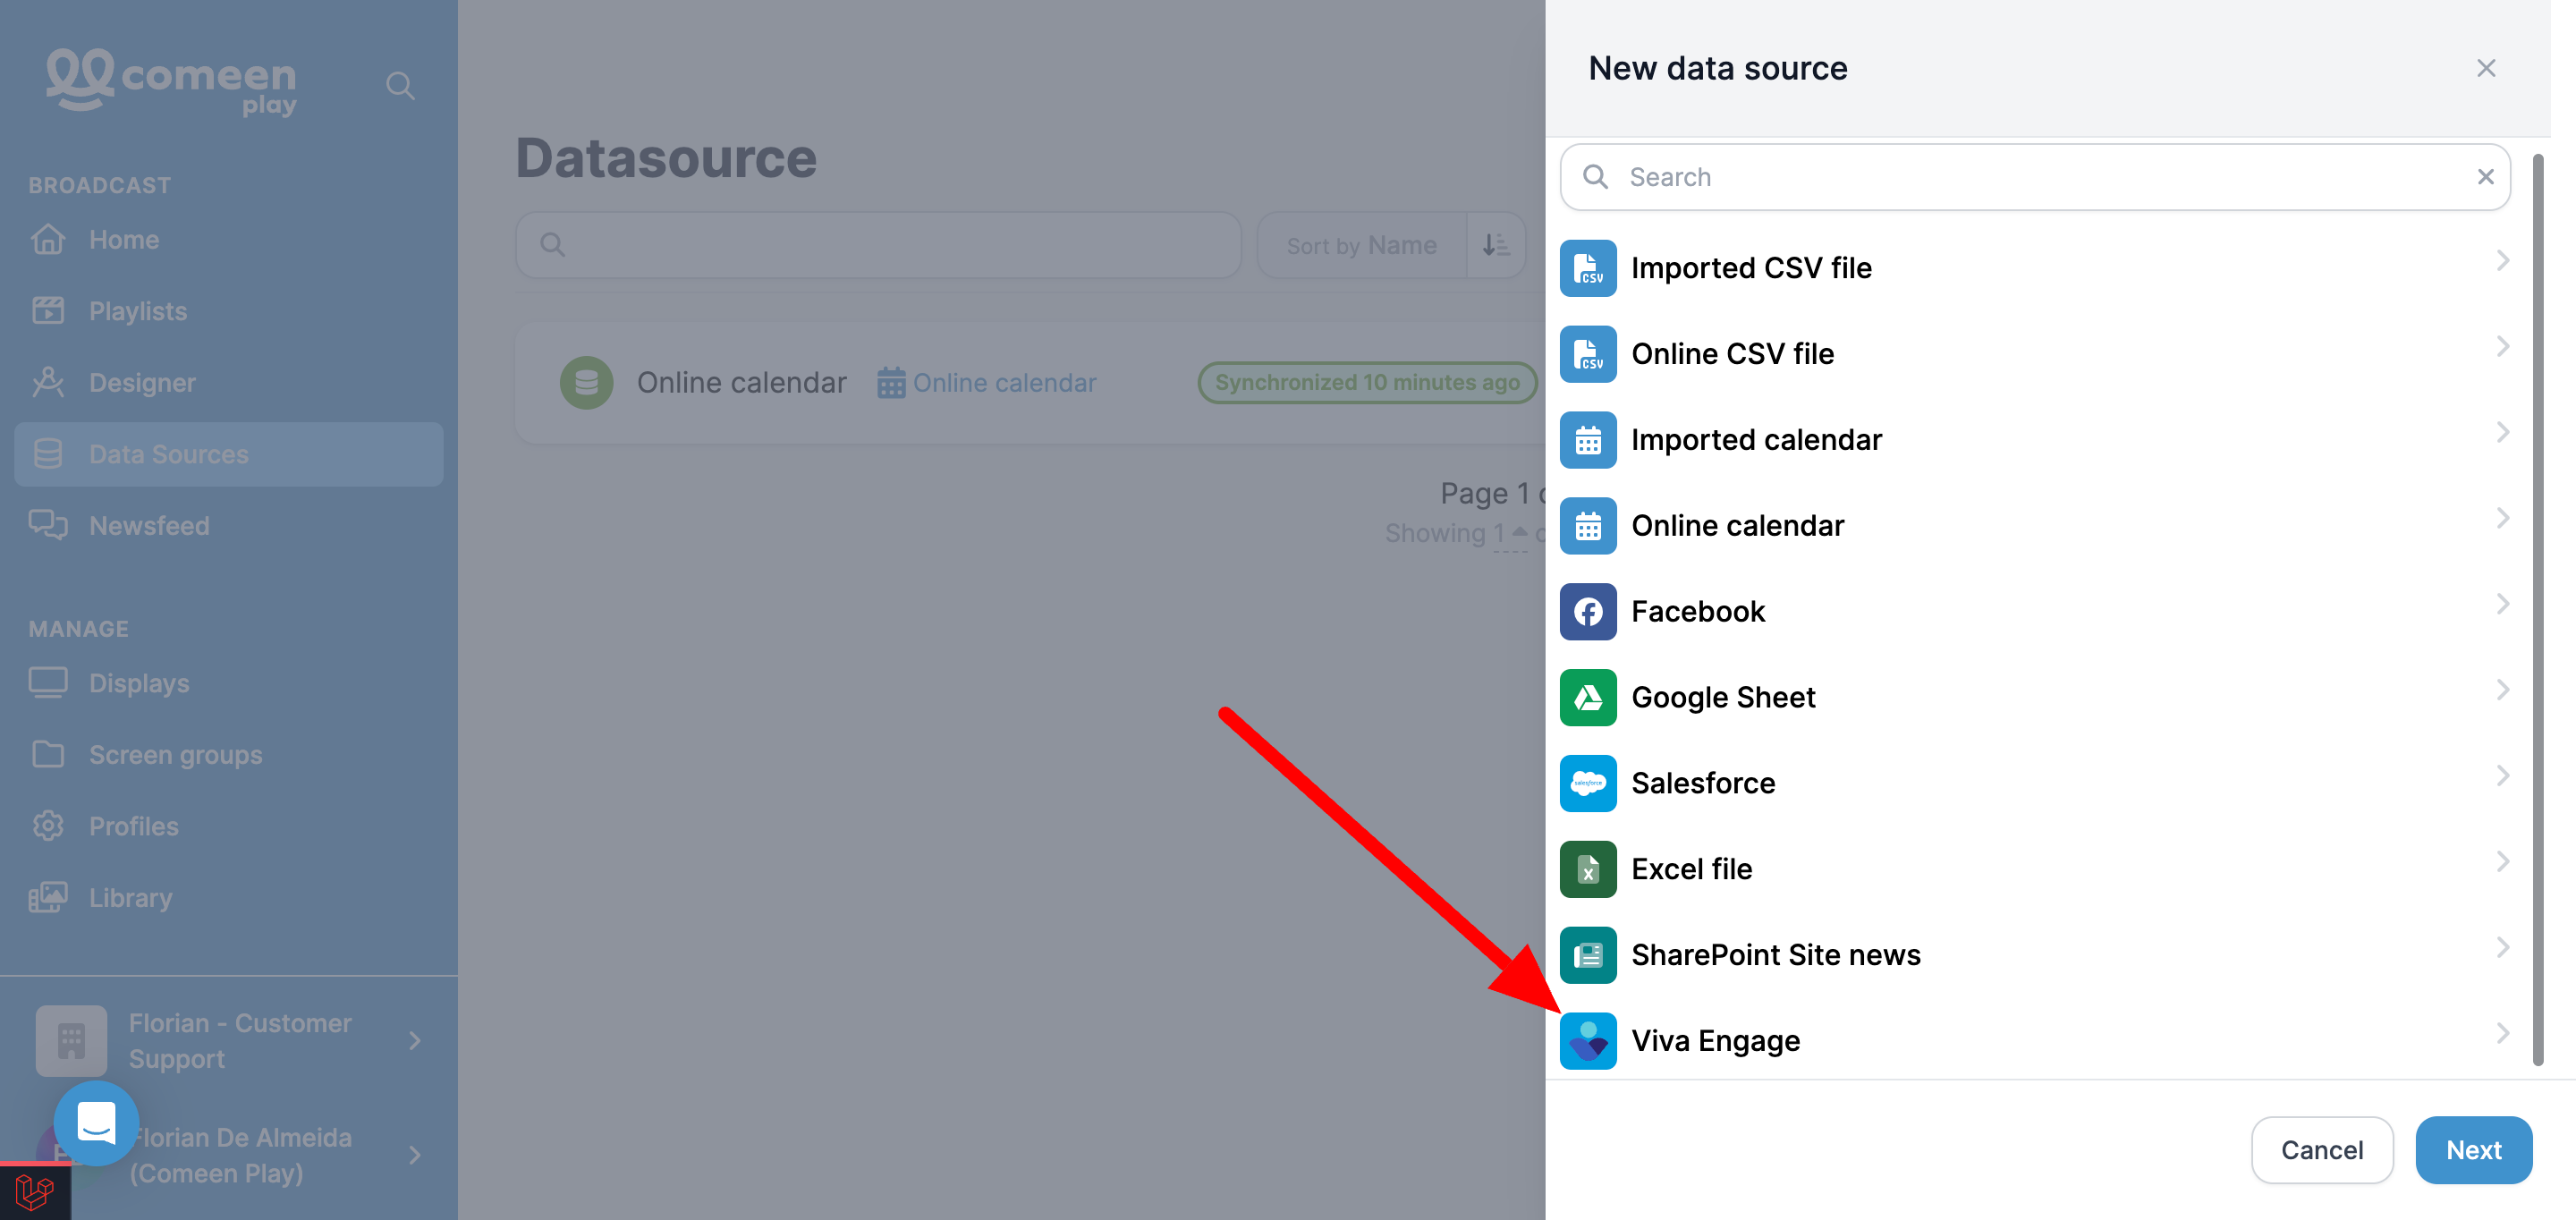Click the Home icon in sidebar
The height and width of the screenshot is (1220, 2576).
click(x=48, y=240)
